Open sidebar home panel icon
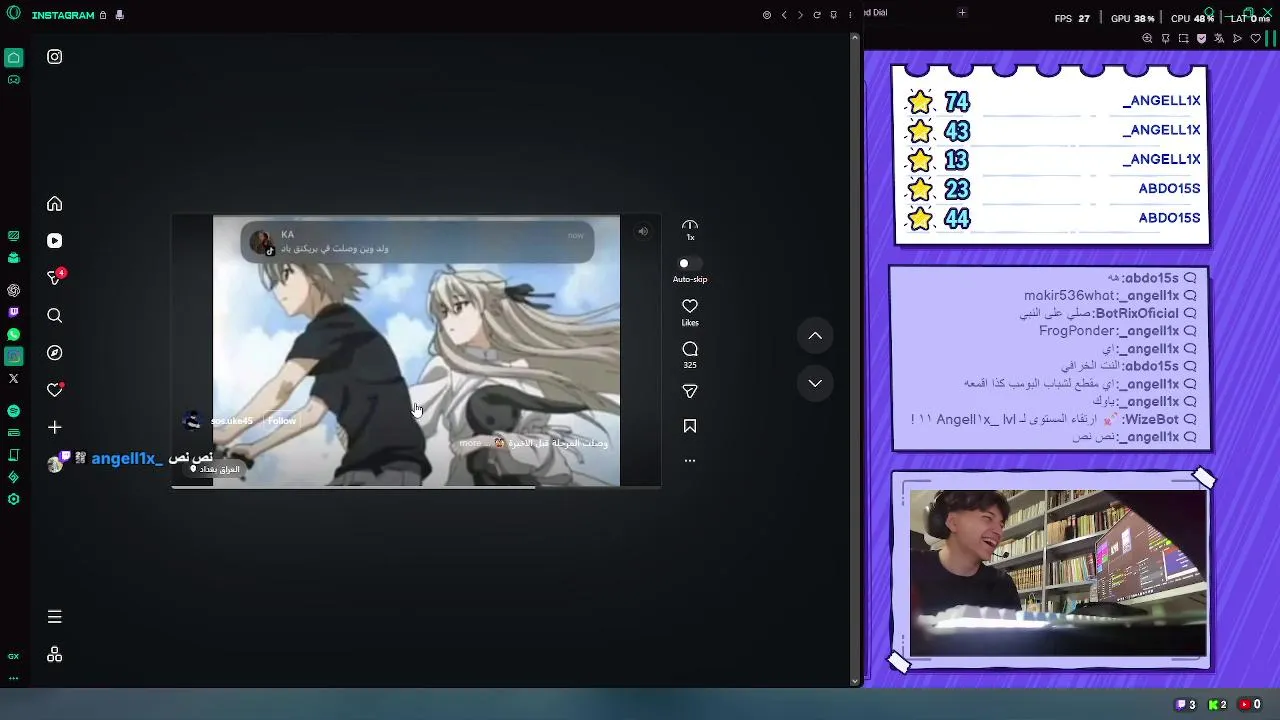The width and height of the screenshot is (1280, 720). click(x=13, y=58)
